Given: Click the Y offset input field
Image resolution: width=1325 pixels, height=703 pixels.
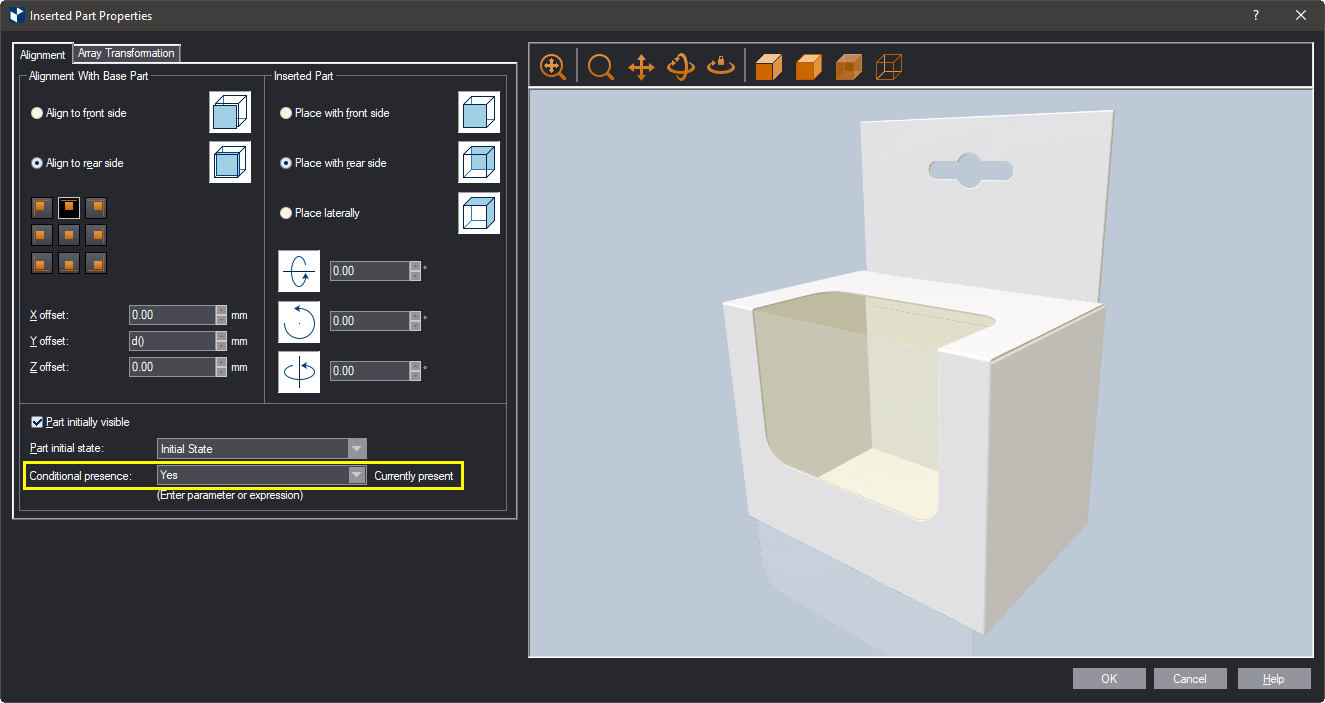Looking at the screenshot, I should coord(172,341).
